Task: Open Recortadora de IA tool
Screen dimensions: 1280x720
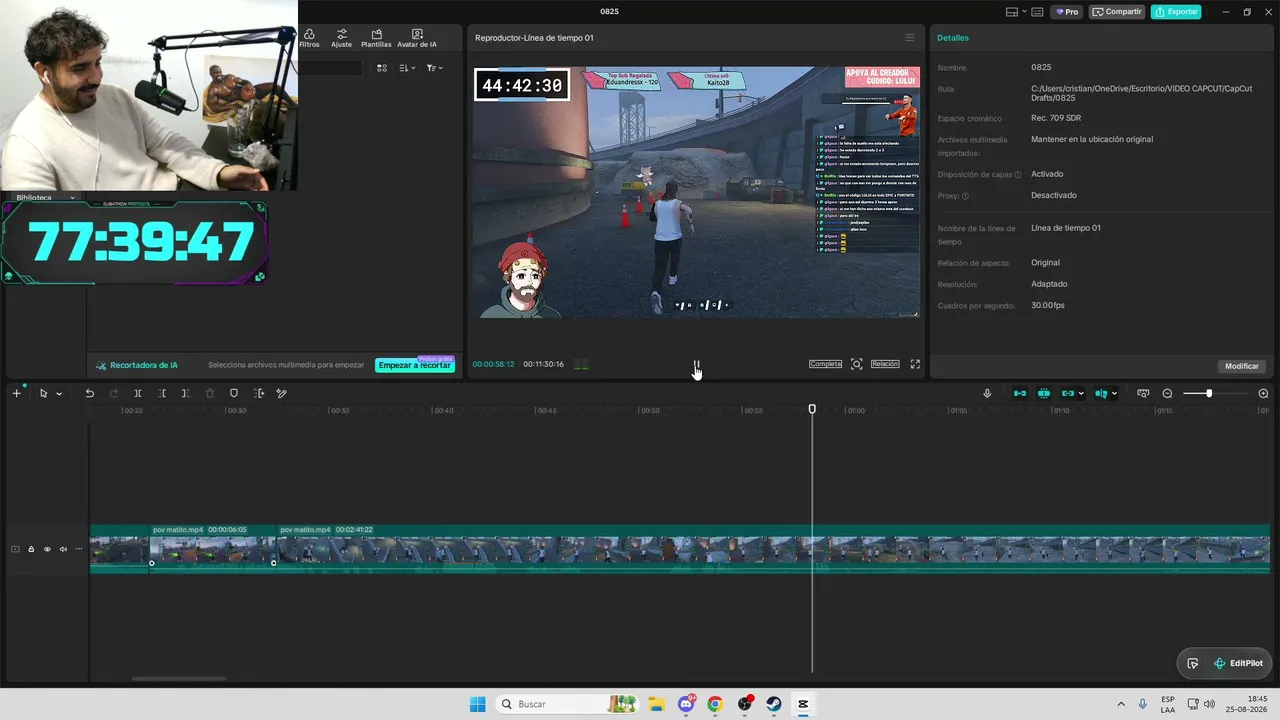Action: [137, 365]
